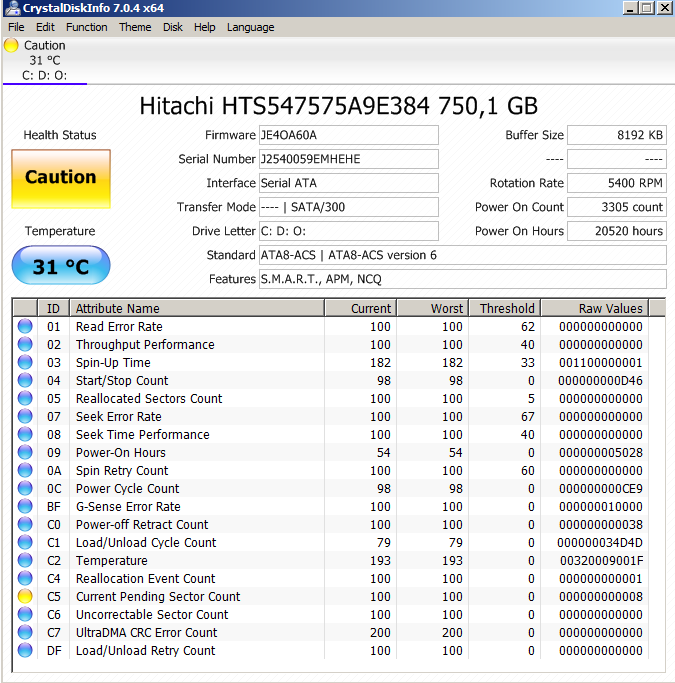Click blue status icon for Load/Unload Retry Count
The image size is (675, 683).
pyautogui.click(x=25, y=650)
